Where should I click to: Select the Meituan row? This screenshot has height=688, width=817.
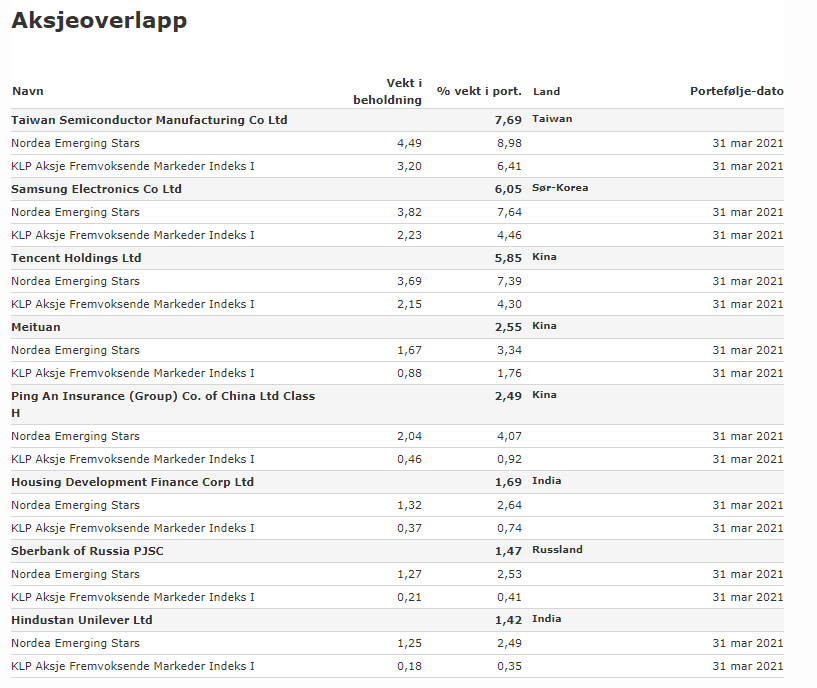(397, 327)
